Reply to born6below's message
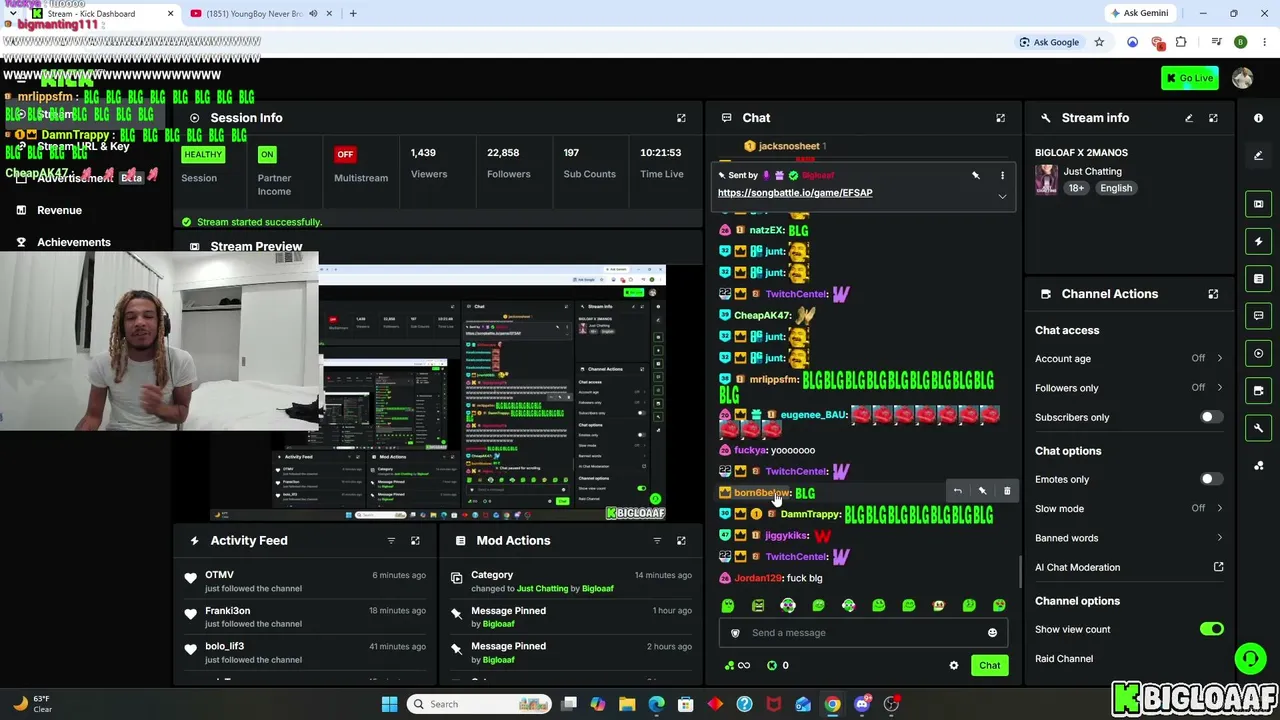This screenshot has width=1280, height=720. (957, 491)
